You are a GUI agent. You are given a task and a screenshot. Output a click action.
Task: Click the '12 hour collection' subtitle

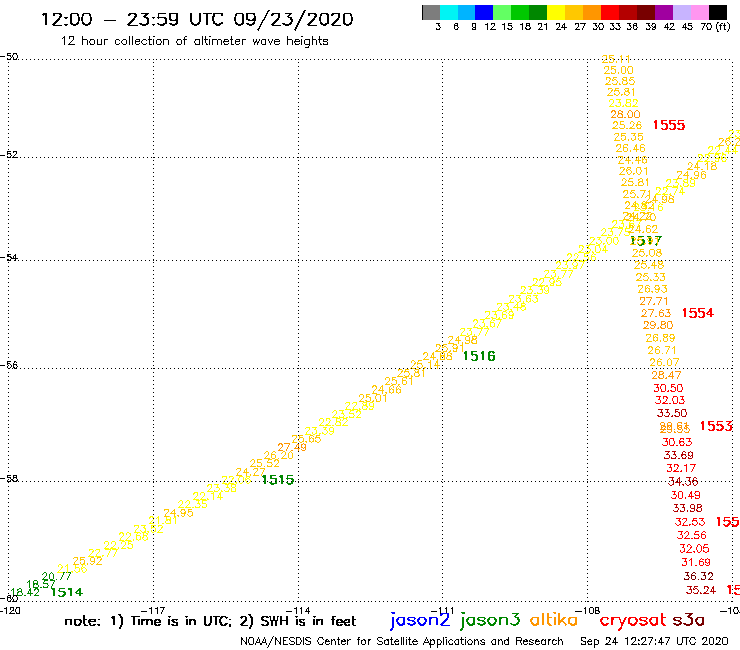pyautogui.click(x=194, y=41)
